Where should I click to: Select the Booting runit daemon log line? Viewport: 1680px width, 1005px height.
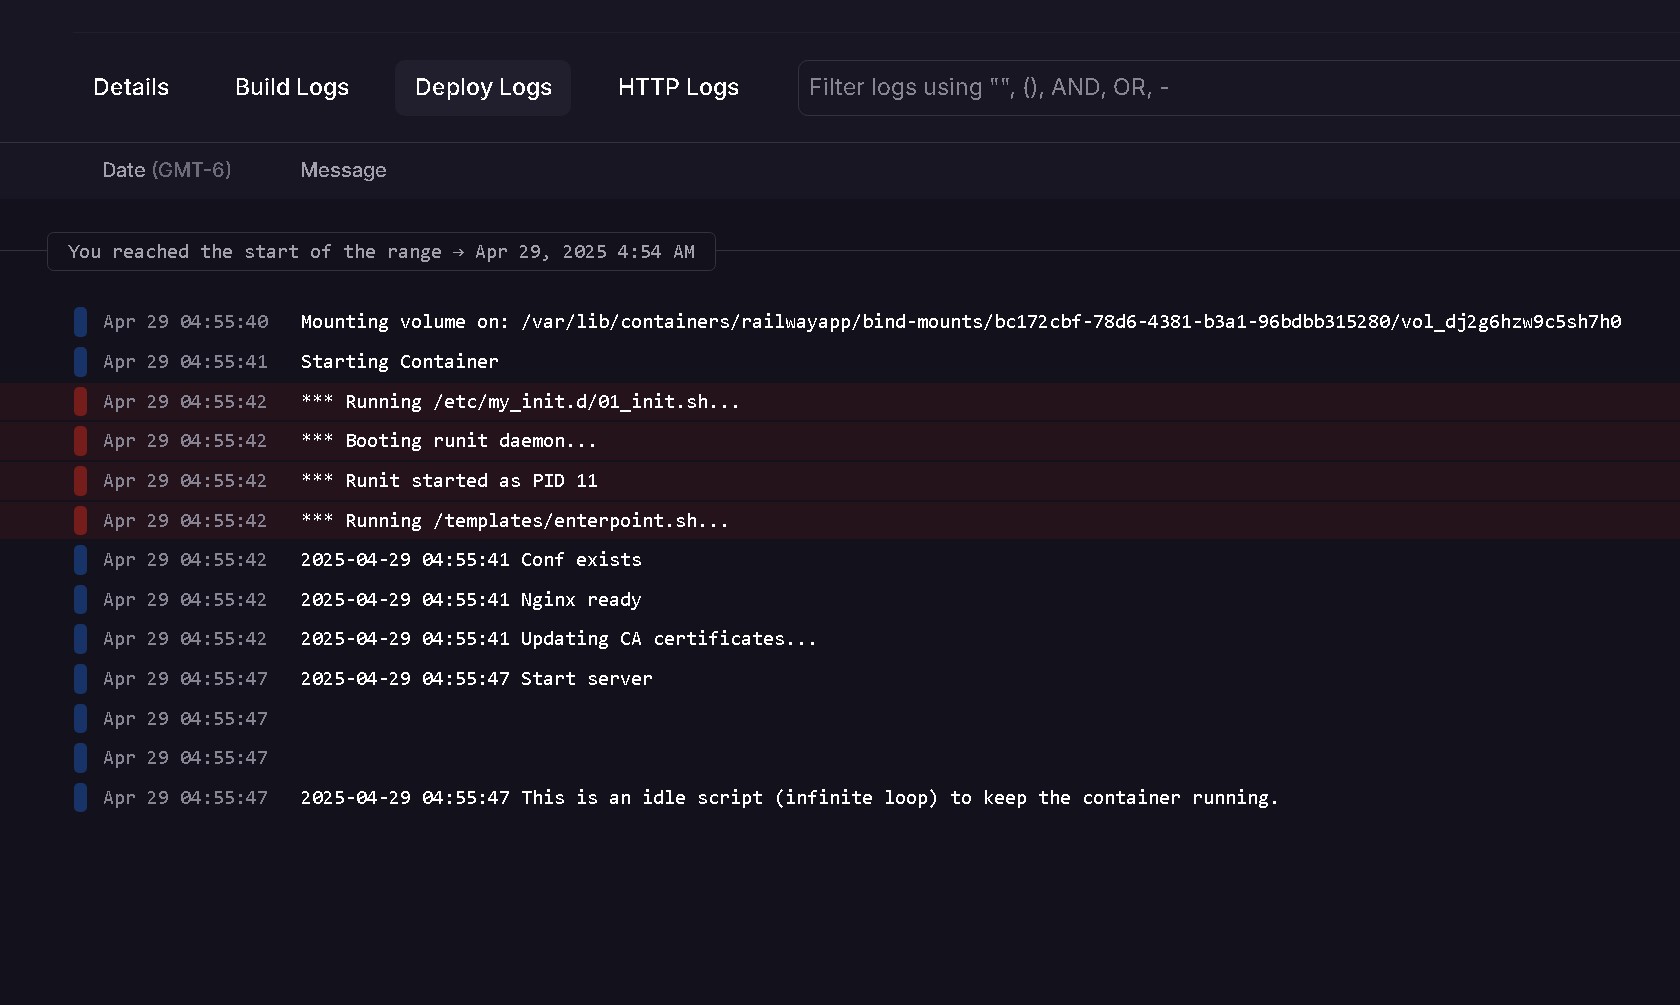pyautogui.click(x=840, y=441)
